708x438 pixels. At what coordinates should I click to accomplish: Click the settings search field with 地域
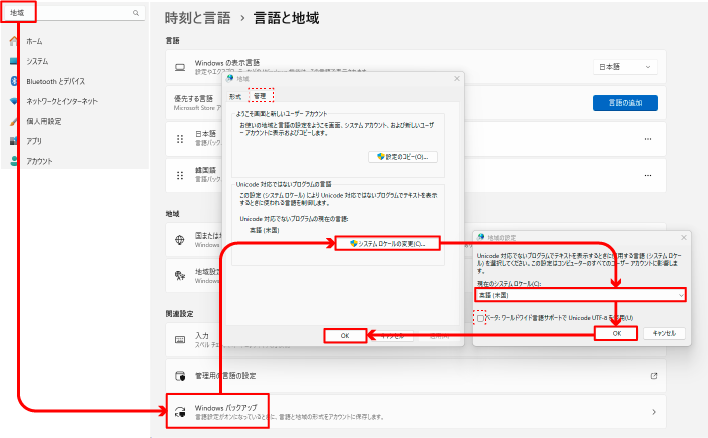70,13
